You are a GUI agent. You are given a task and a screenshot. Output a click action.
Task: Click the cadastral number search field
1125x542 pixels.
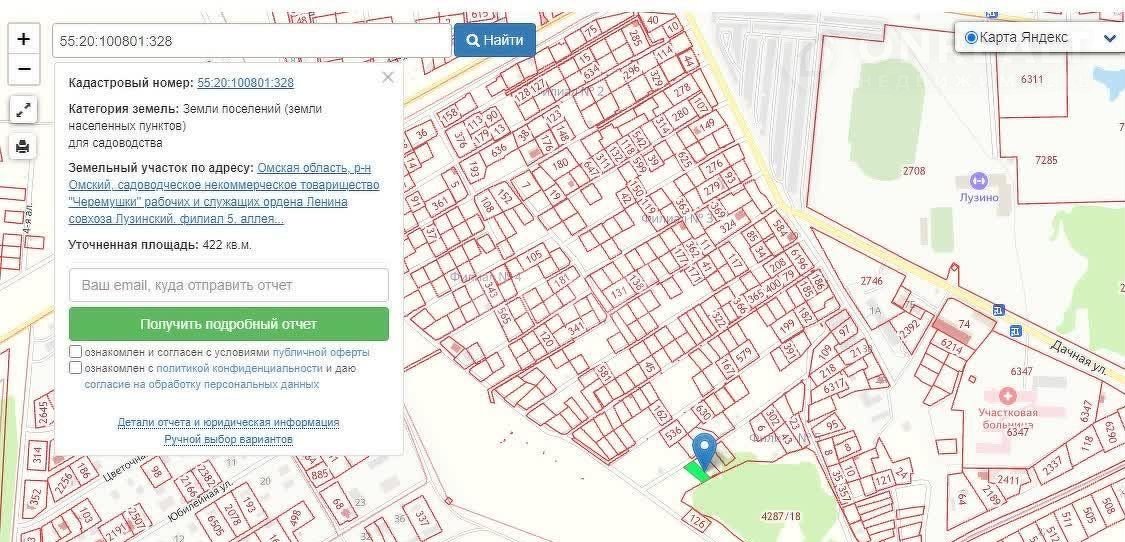click(250, 41)
